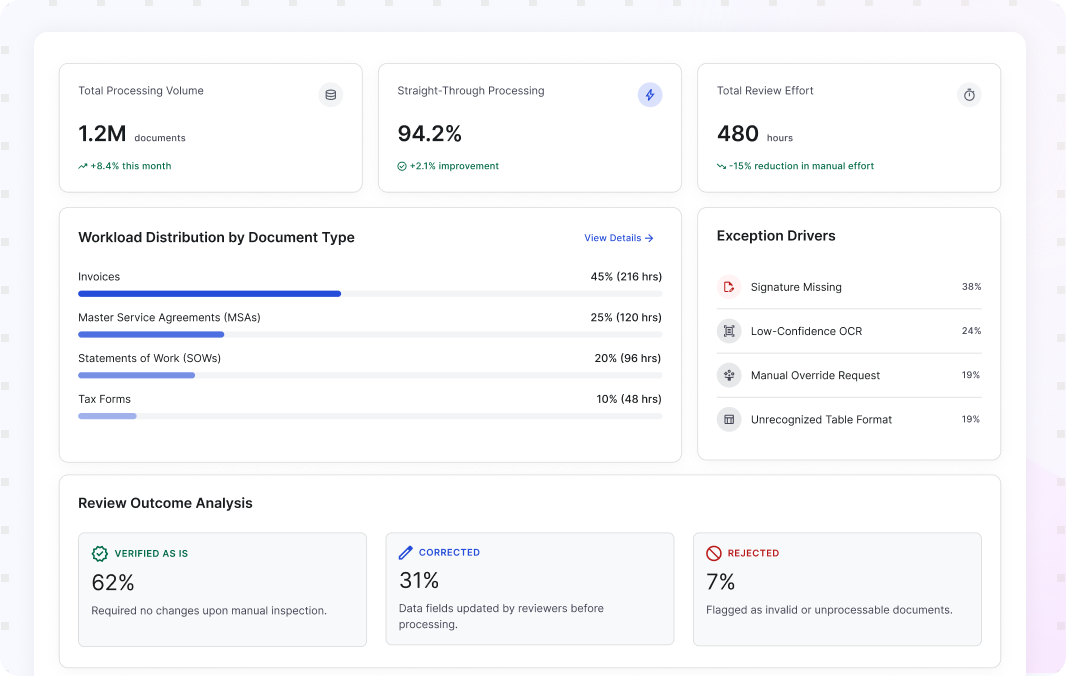Click the Total Processing Volume title

point(141,90)
